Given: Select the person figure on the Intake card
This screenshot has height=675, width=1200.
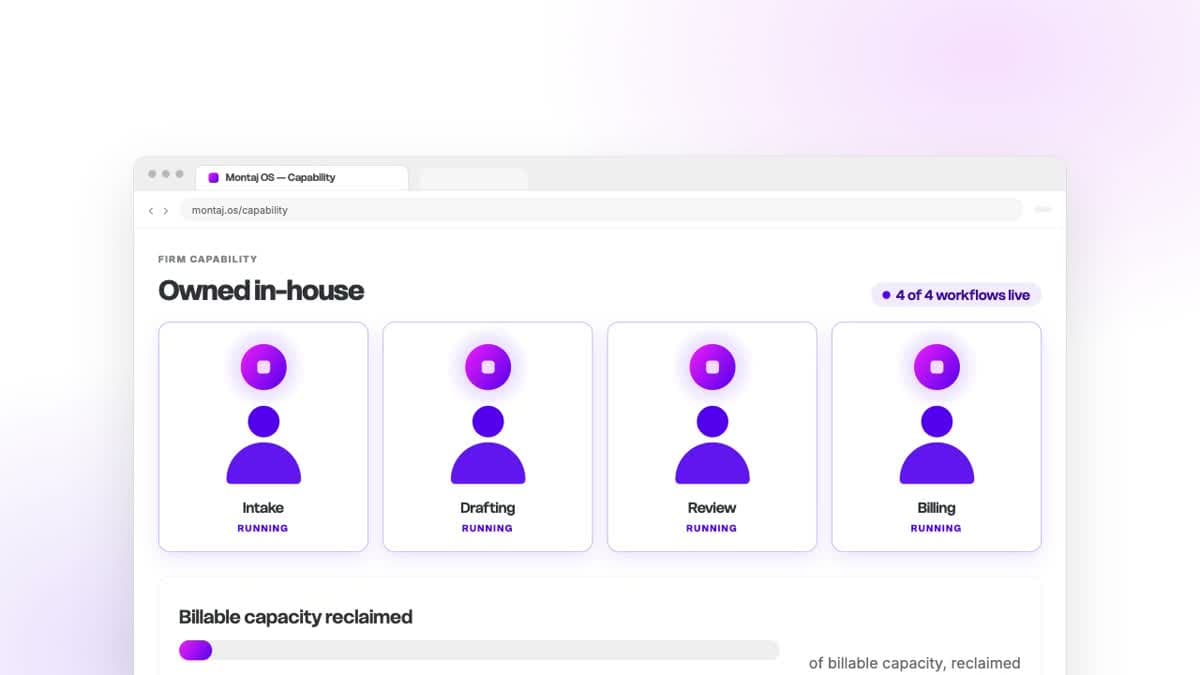Looking at the screenshot, I should point(264,445).
